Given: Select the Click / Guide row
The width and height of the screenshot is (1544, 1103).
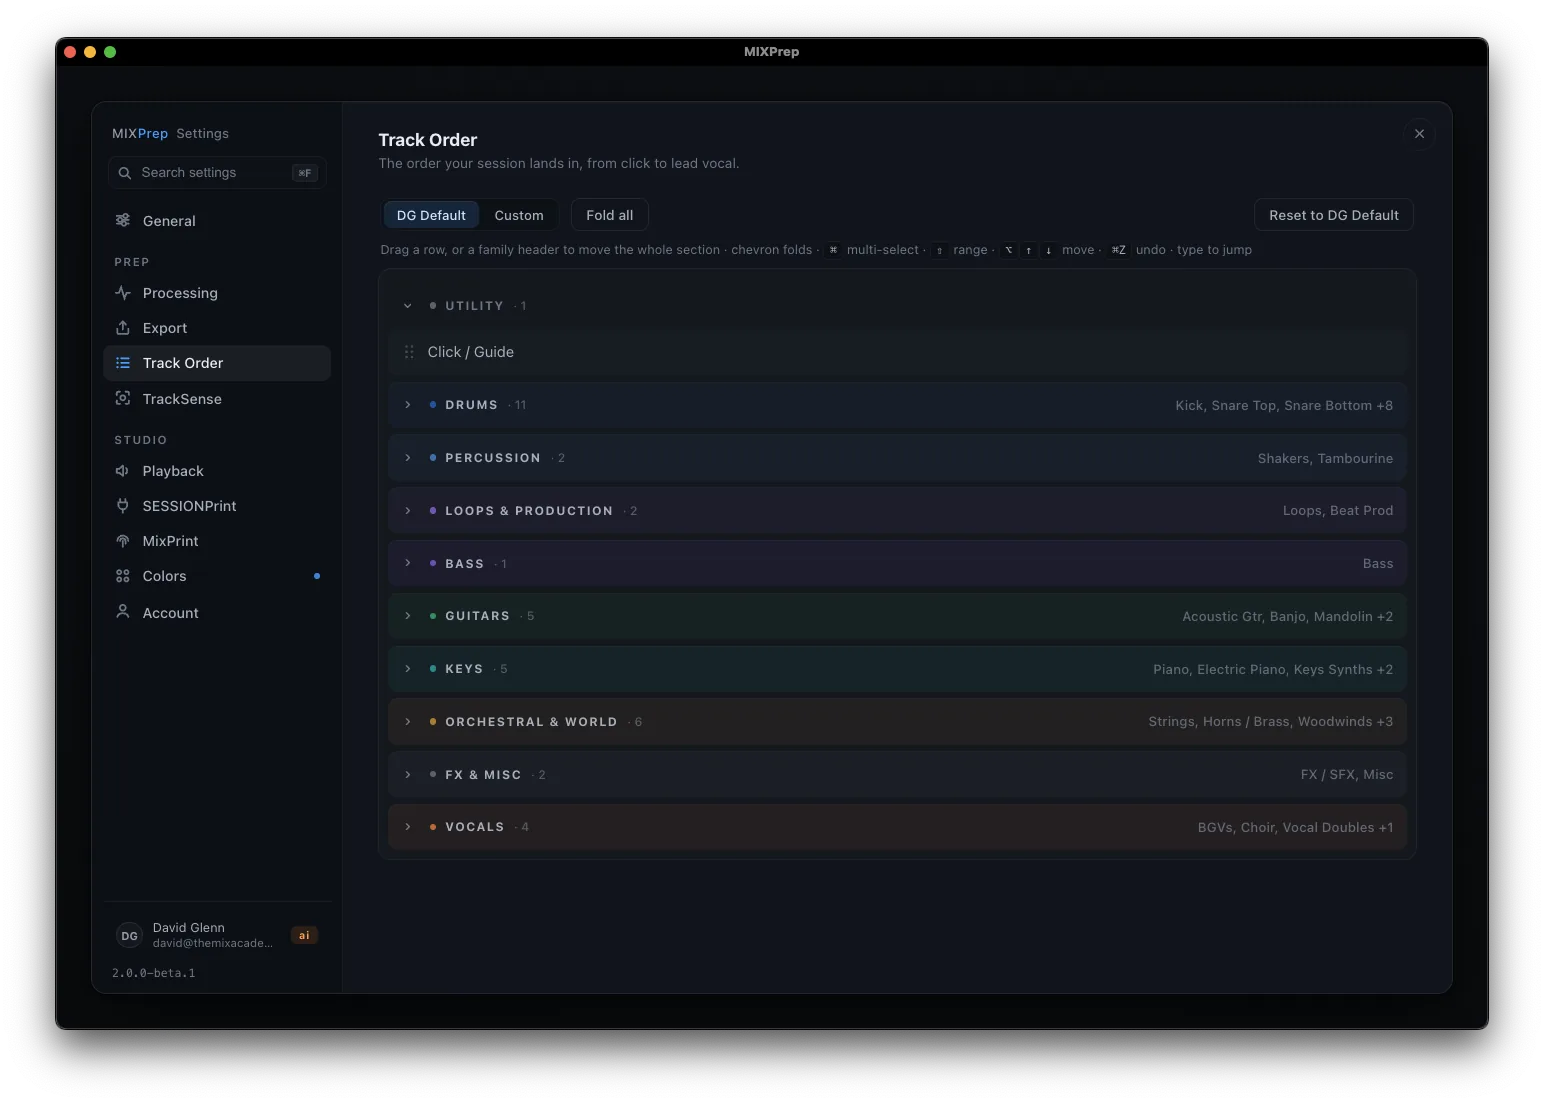Looking at the screenshot, I should [898, 352].
